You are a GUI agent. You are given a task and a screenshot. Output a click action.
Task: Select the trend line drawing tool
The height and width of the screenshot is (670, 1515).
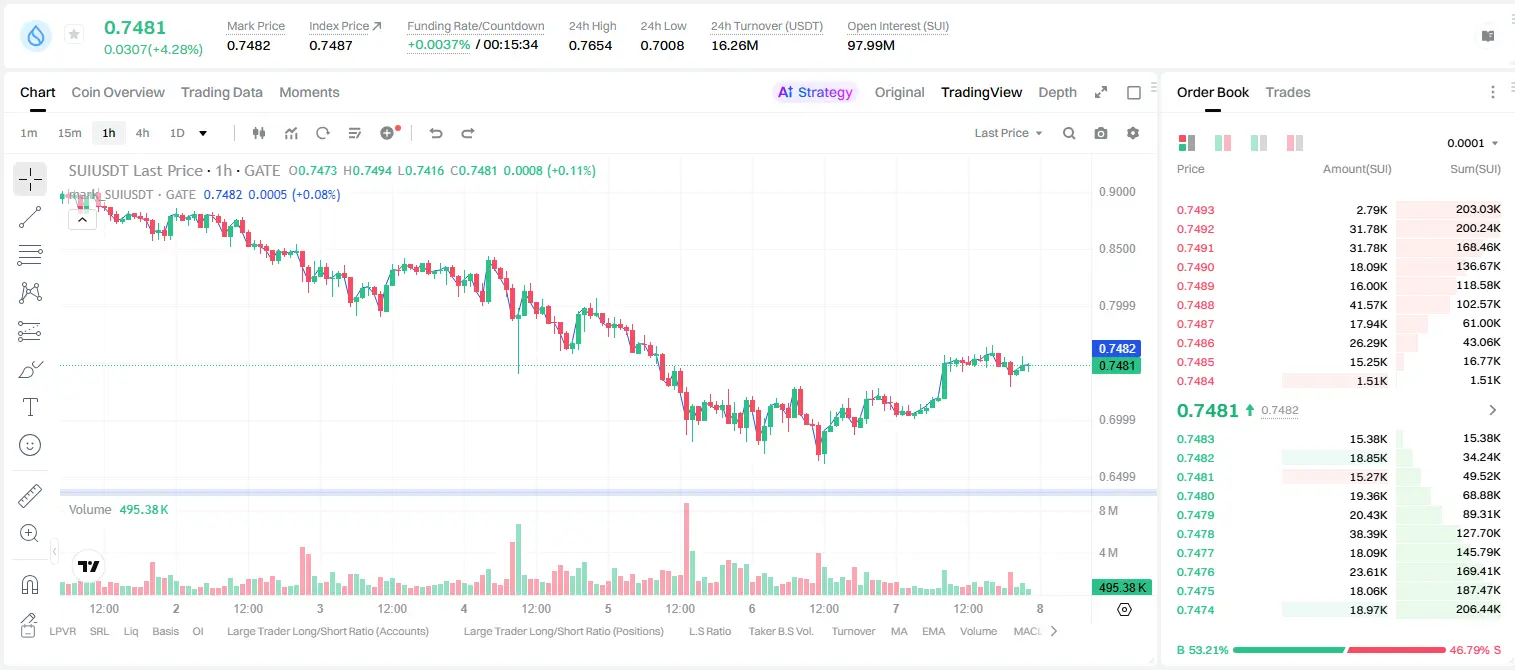[30, 217]
